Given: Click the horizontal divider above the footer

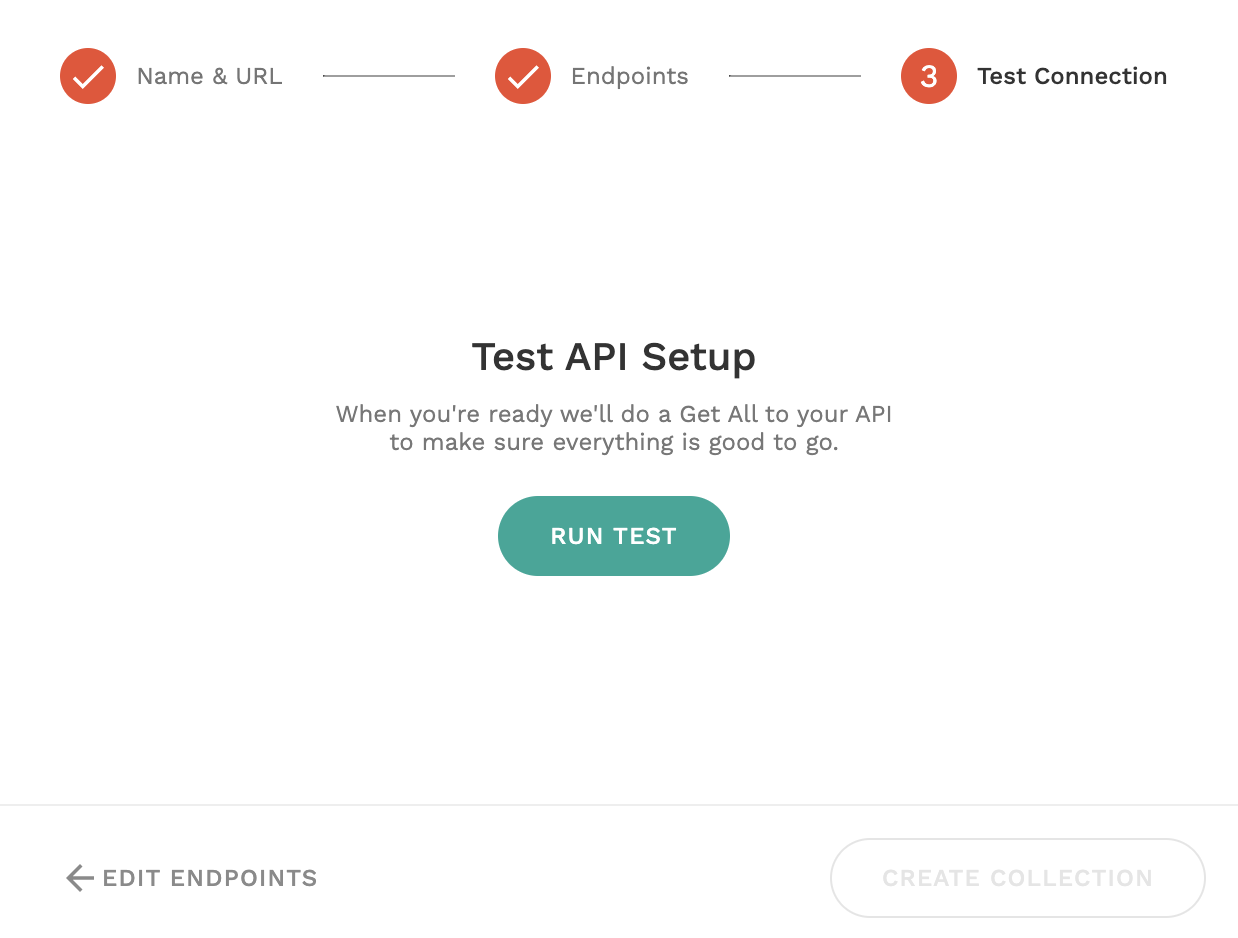Looking at the screenshot, I should (x=619, y=805).
